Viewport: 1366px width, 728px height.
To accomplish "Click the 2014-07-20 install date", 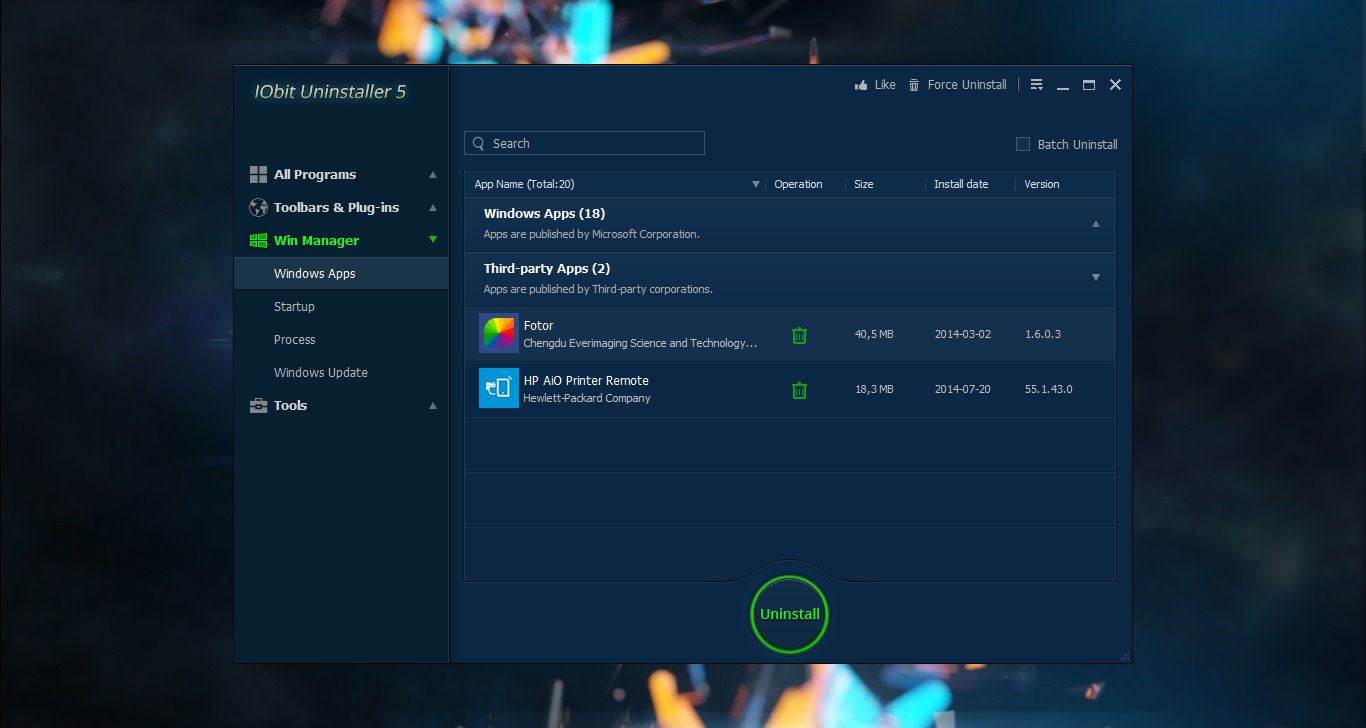I will (x=963, y=389).
